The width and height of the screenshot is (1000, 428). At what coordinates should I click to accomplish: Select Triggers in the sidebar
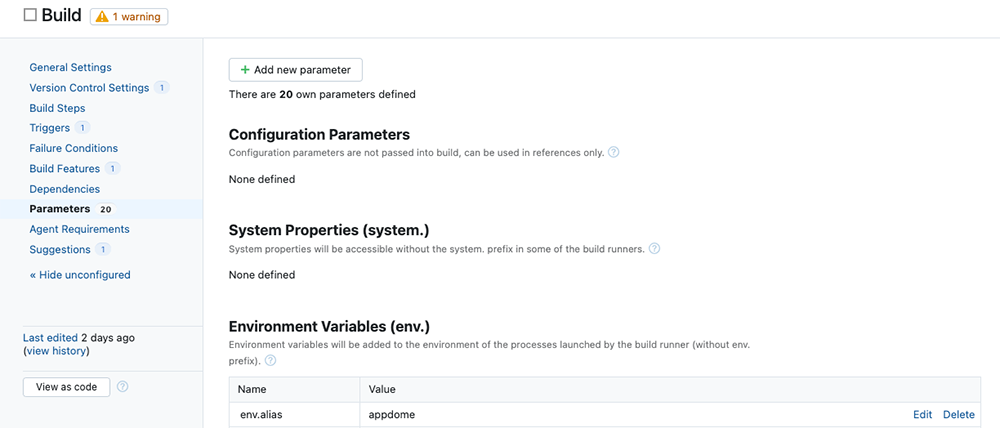click(50, 128)
